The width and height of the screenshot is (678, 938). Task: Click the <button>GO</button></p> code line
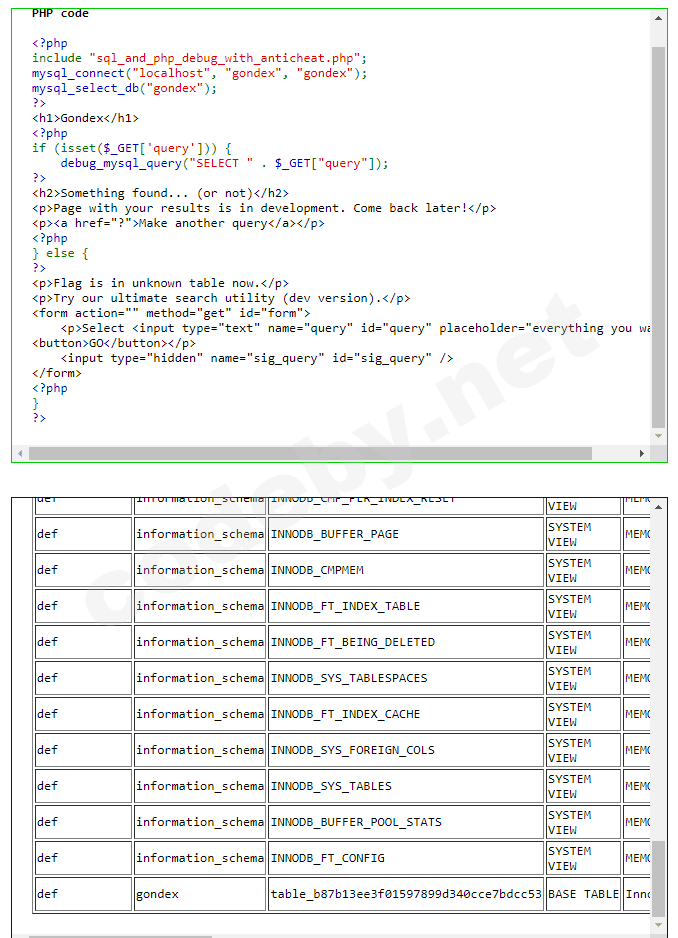[x=114, y=343]
